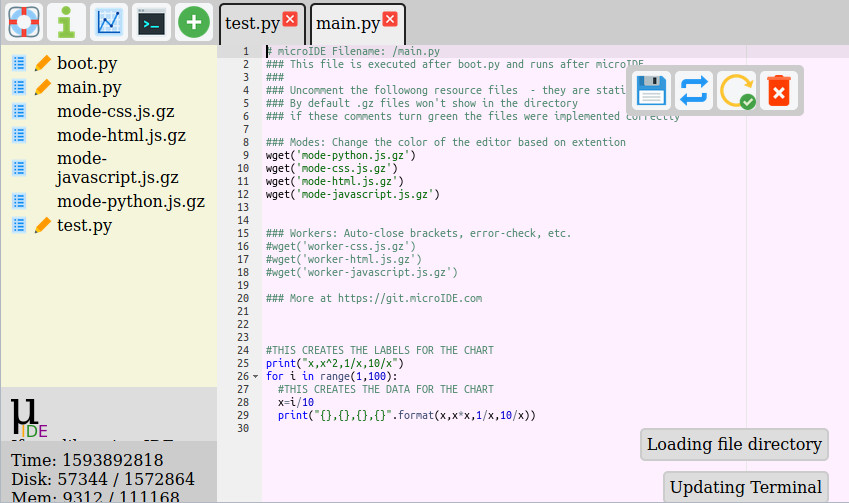This screenshot has width=849, height=503.
Task: Click the yellow reload with checkmark icon
Action: point(736,91)
